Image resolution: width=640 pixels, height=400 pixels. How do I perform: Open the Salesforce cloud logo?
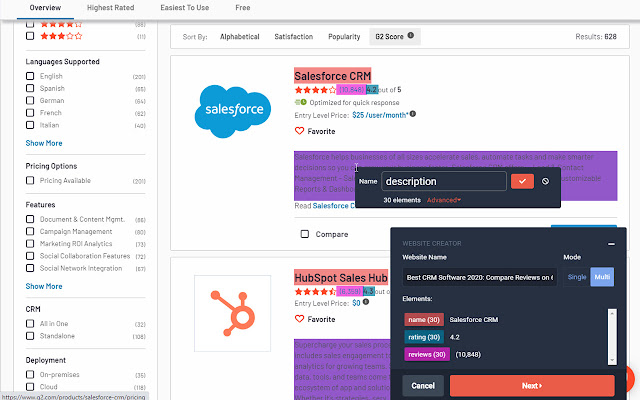click(233, 111)
